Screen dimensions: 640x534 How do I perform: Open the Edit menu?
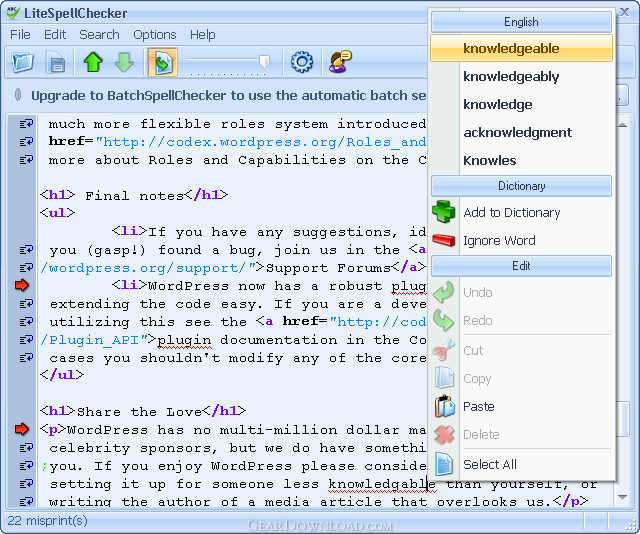click(55, 35)
